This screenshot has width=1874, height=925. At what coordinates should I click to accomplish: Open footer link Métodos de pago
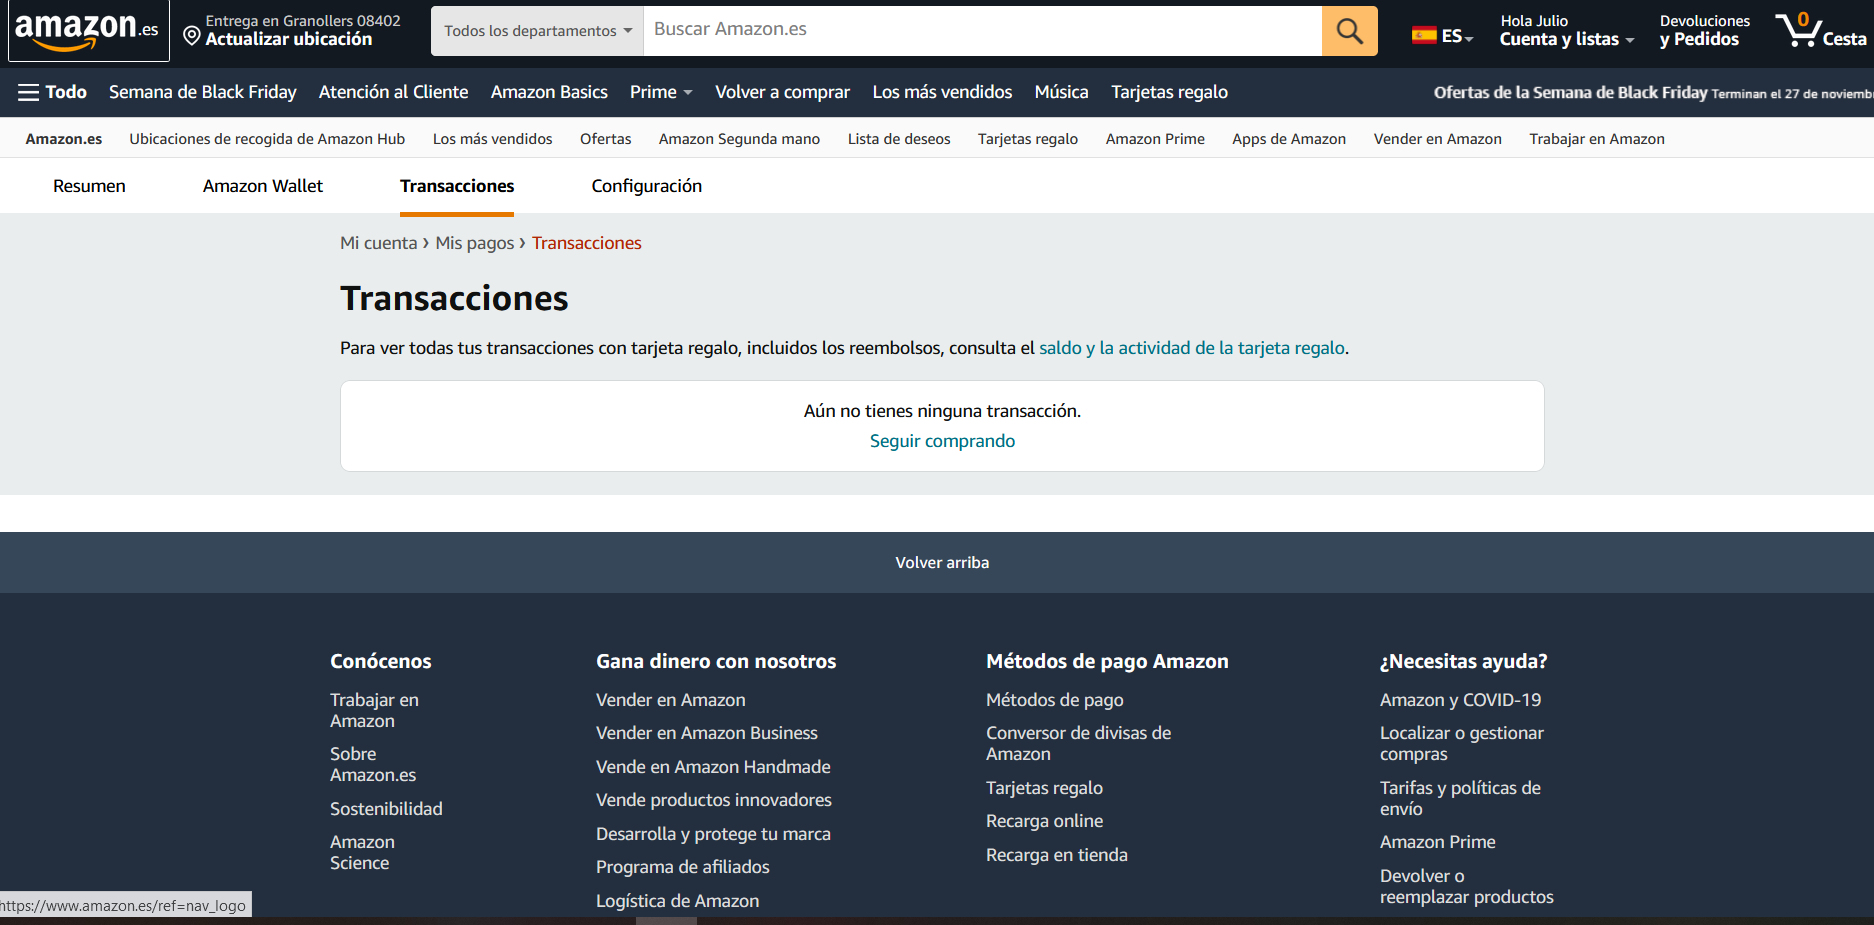coord(1055,700)
